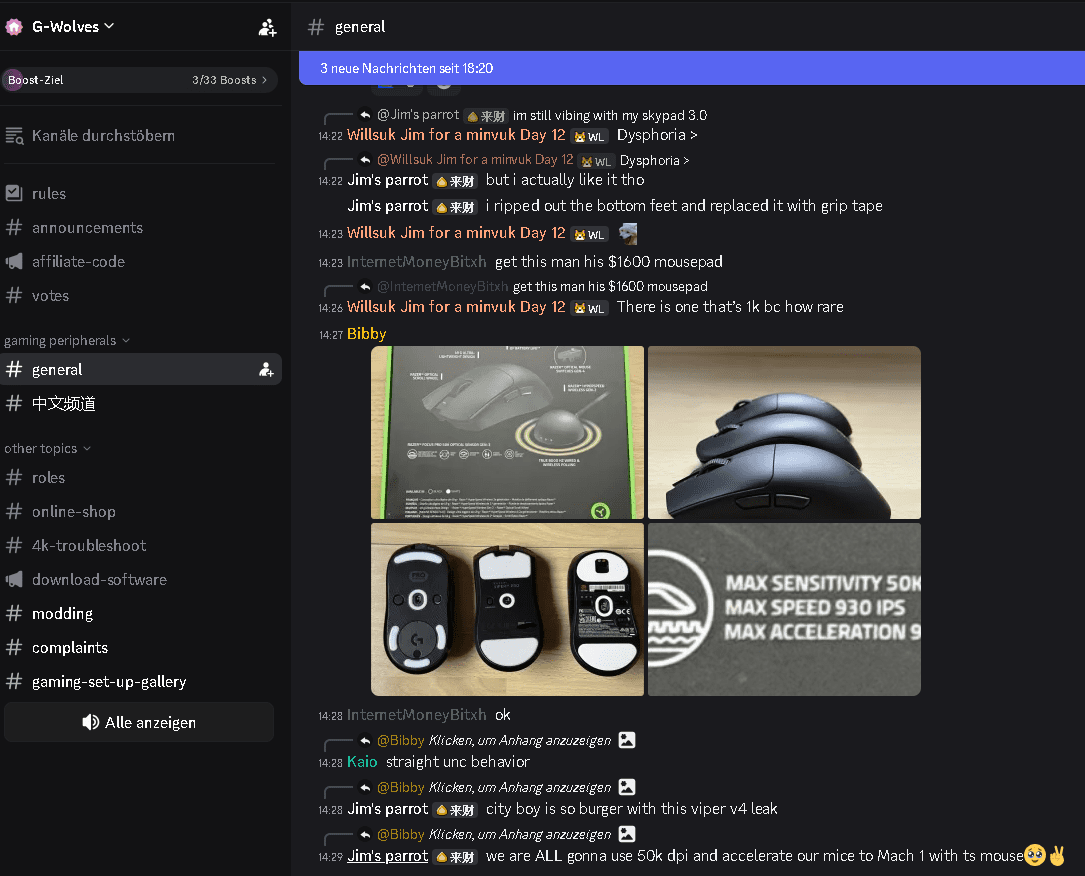Viewport: 1085px width, 876px height.
Task: Open the MAX SENSITIVITY 50K image thumbnail
Action: click(x=784, y=609)
